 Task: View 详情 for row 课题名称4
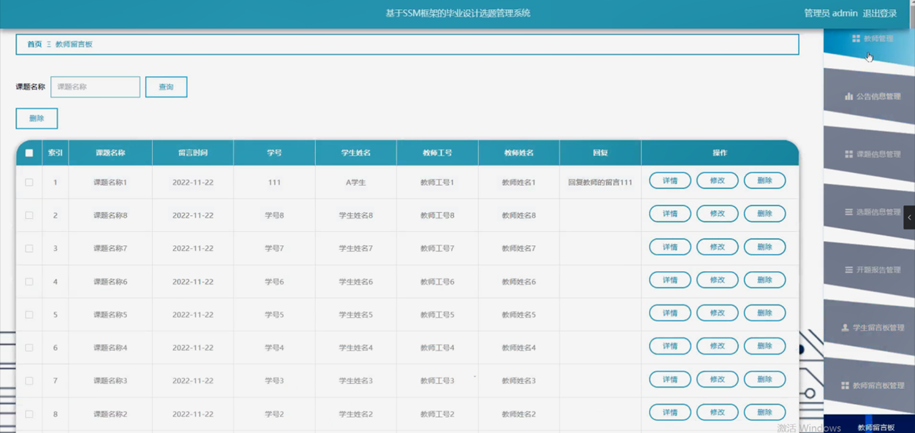[670, 346]
